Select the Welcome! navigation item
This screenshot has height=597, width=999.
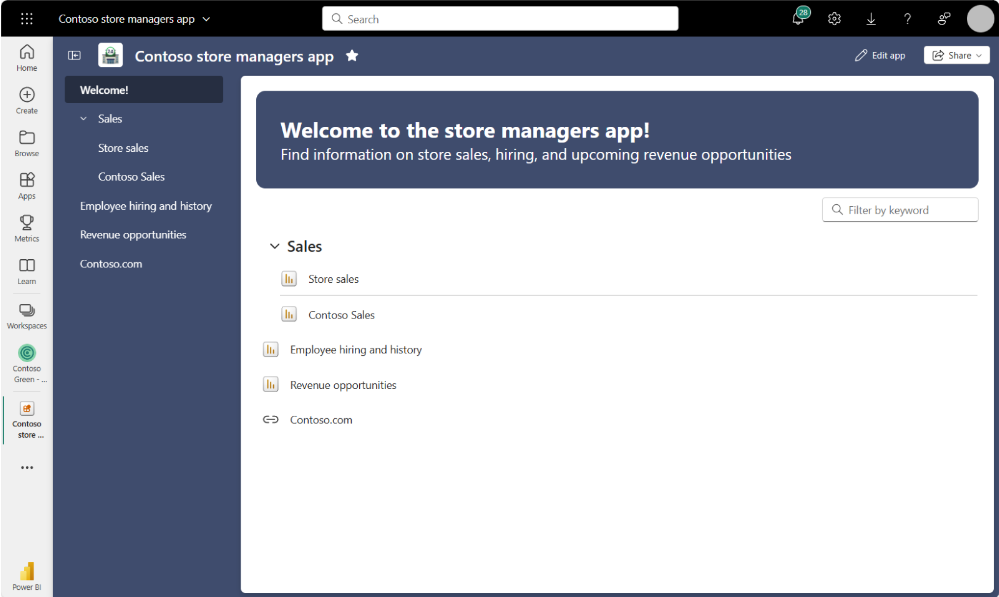click(143, 89)
